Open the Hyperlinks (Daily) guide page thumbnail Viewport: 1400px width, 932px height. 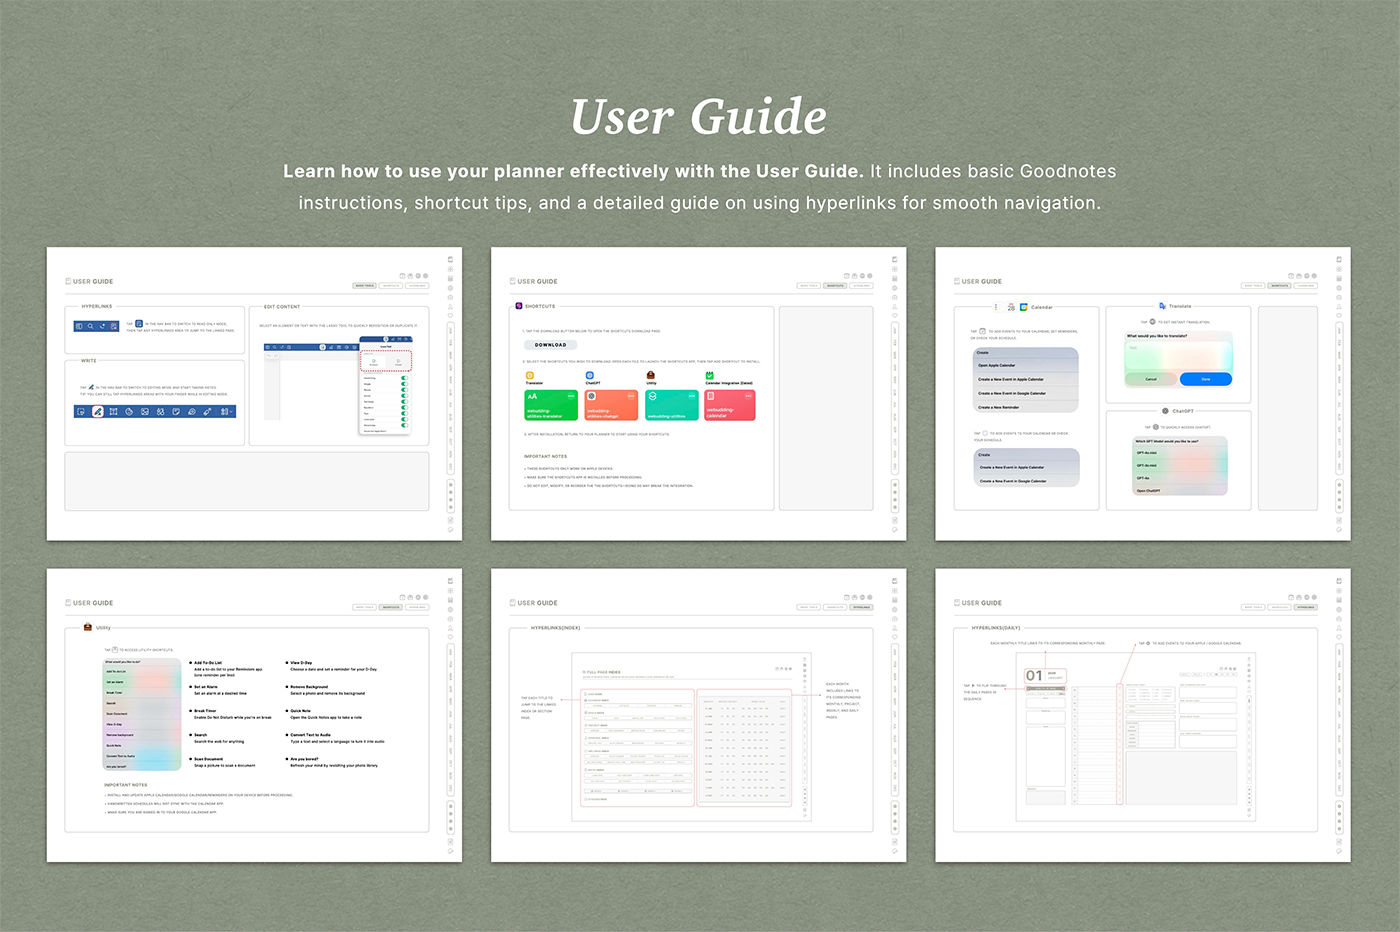click(1142, 715)
